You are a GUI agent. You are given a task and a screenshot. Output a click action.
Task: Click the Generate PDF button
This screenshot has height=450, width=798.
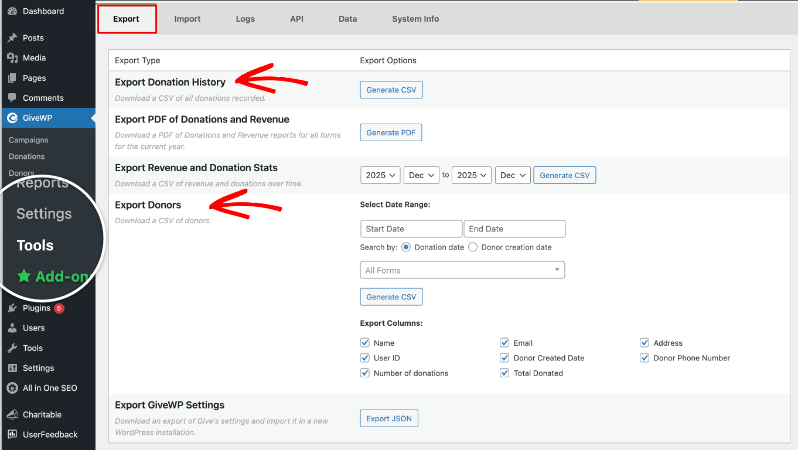[391, 132]
